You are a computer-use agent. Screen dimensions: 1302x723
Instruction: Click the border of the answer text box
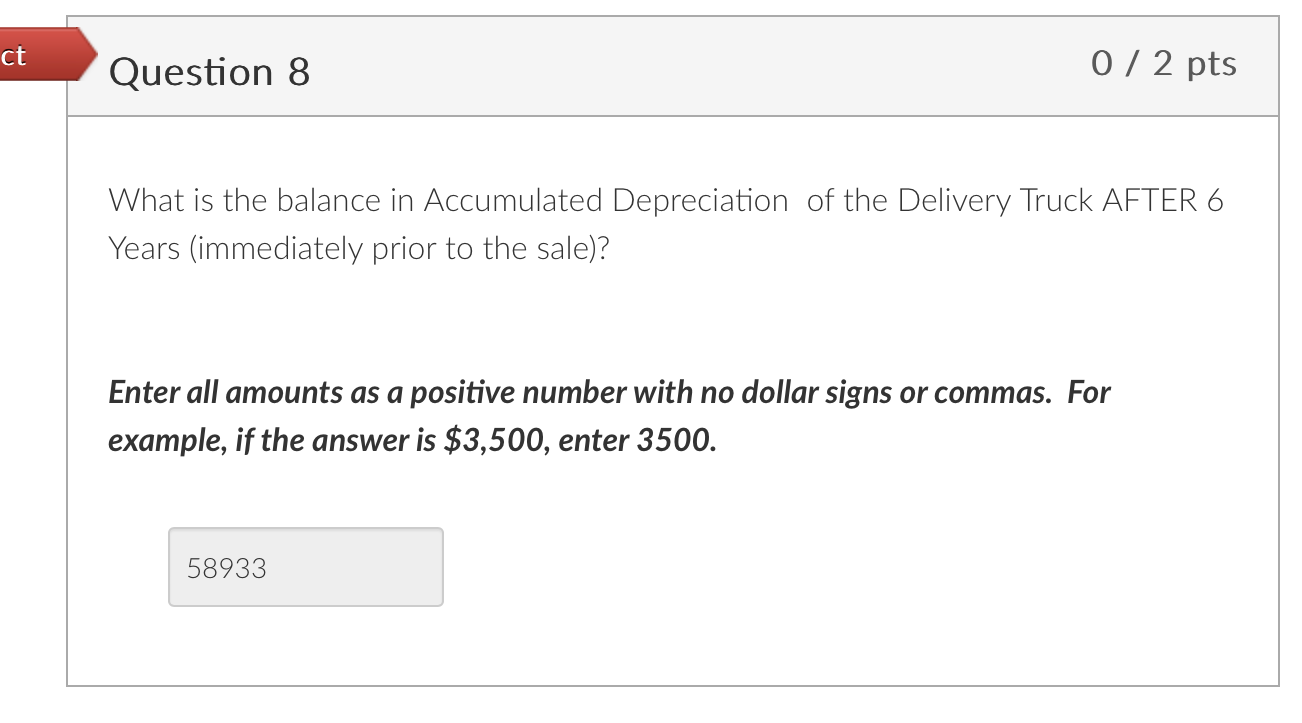(305, 529)
